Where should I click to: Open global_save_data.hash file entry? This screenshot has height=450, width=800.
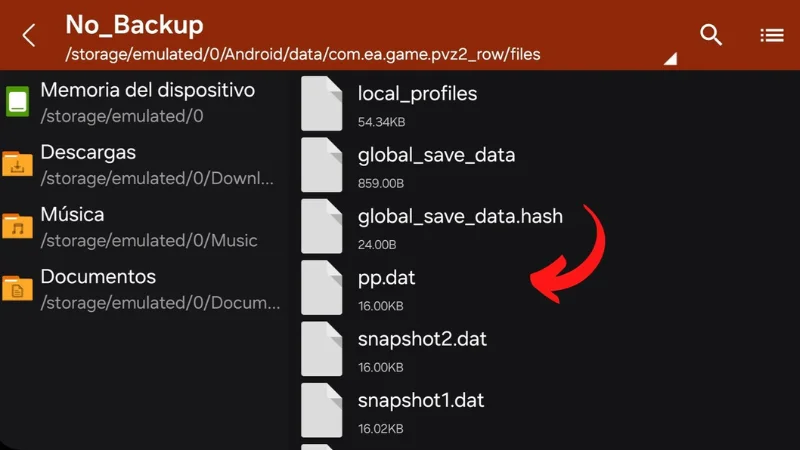[460, 216]
